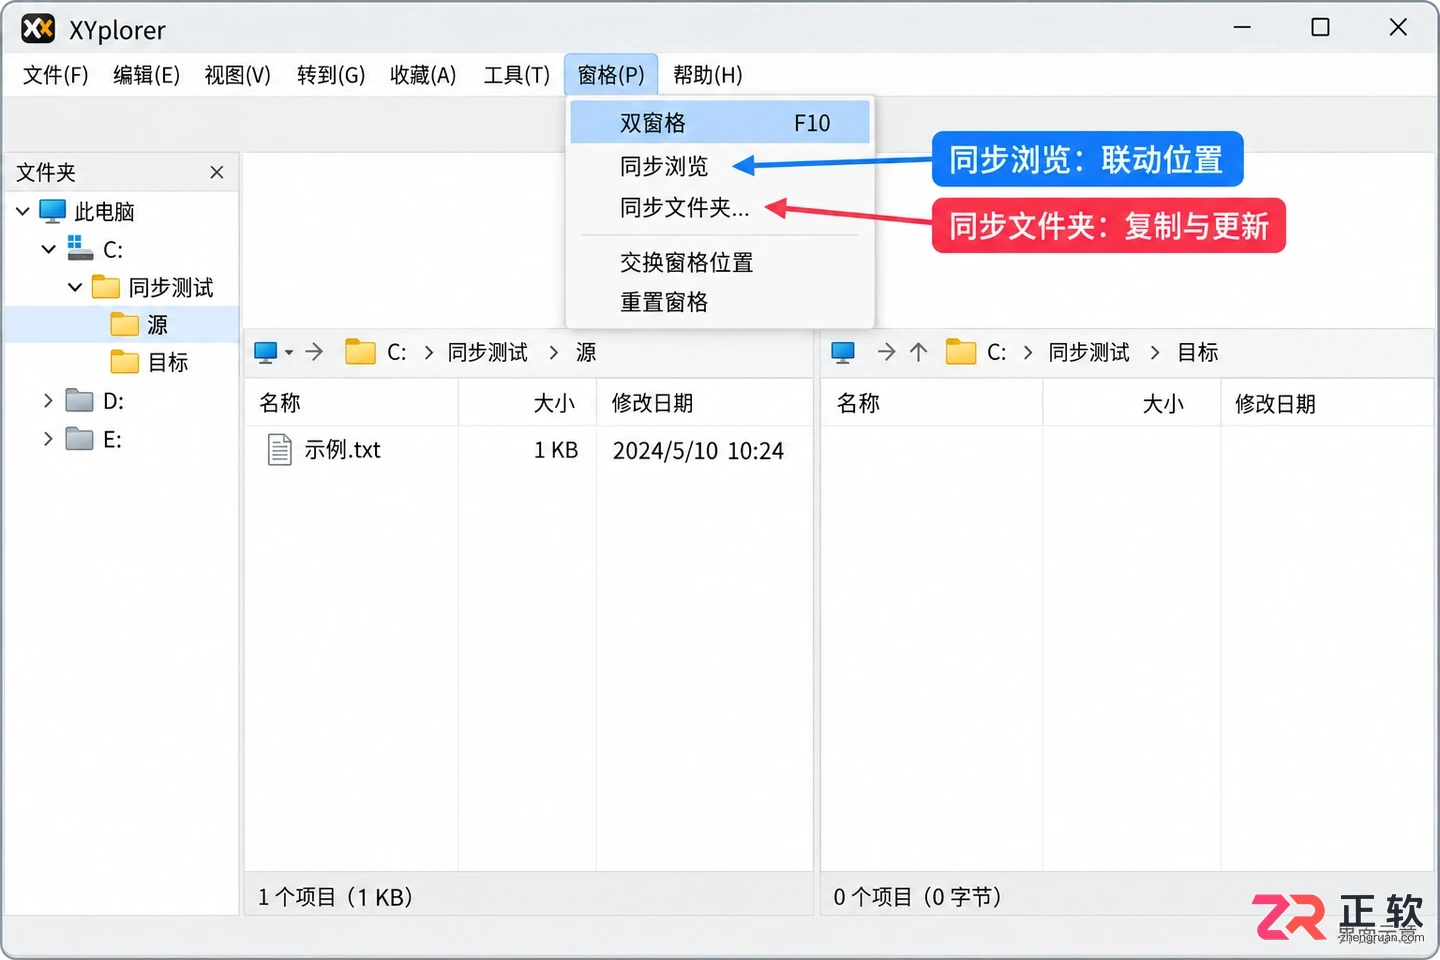Image resolution: width=1440 pixels, height=960 pixels.
Task: Collapse the 同步测试 folder node
Action: tap(75, 287)
